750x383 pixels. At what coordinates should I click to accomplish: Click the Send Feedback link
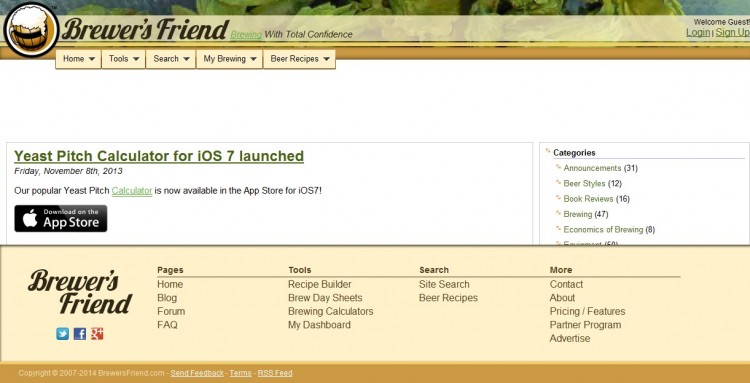point(197,373)
